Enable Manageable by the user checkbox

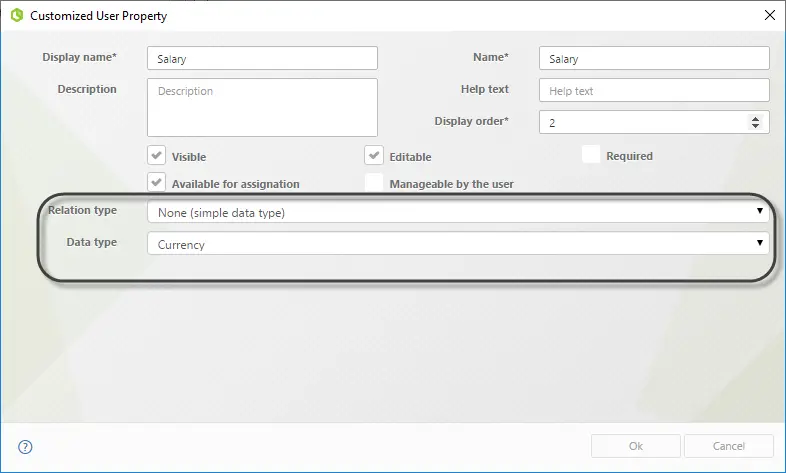point(374,182)
